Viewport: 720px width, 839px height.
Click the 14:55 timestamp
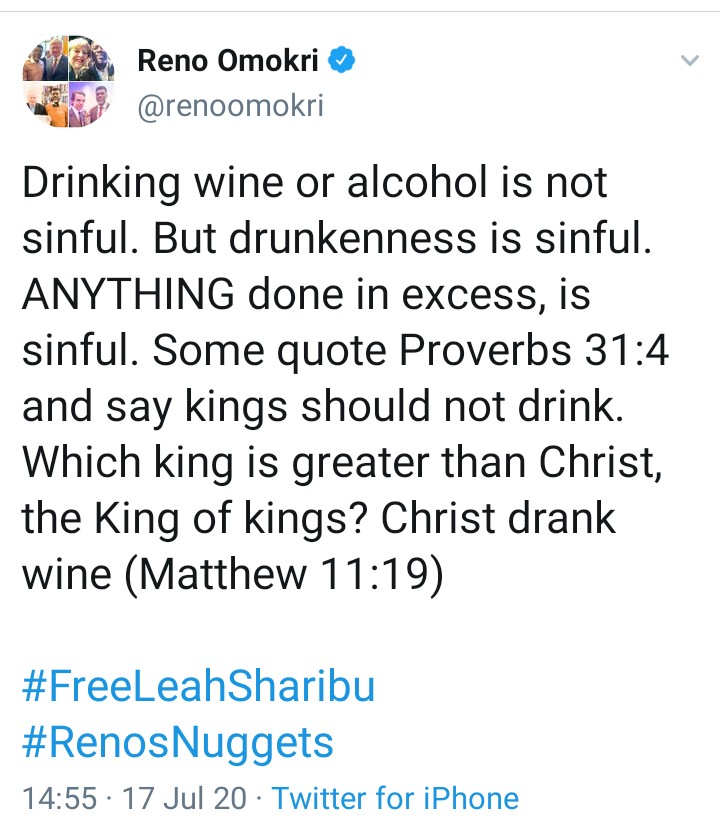point(59,798)
